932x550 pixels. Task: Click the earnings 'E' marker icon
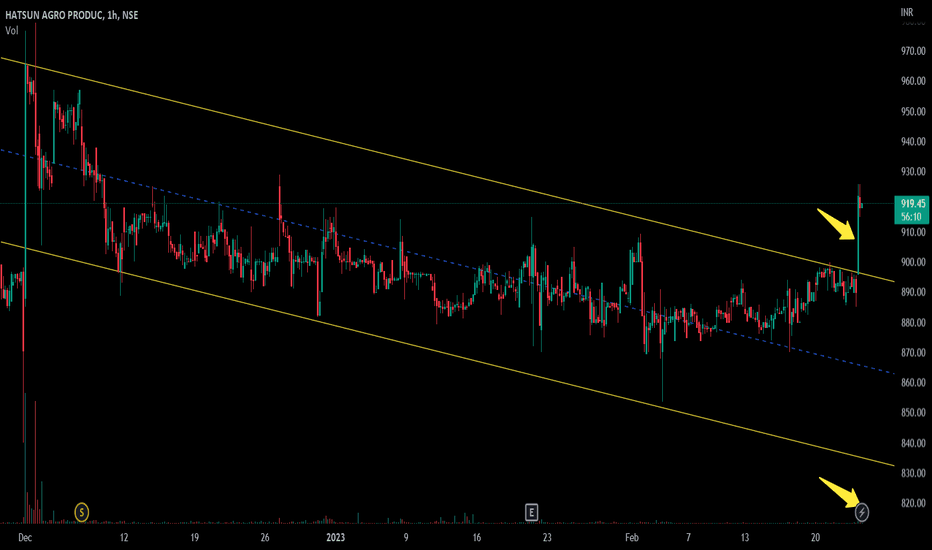click(x=531, y=512)
